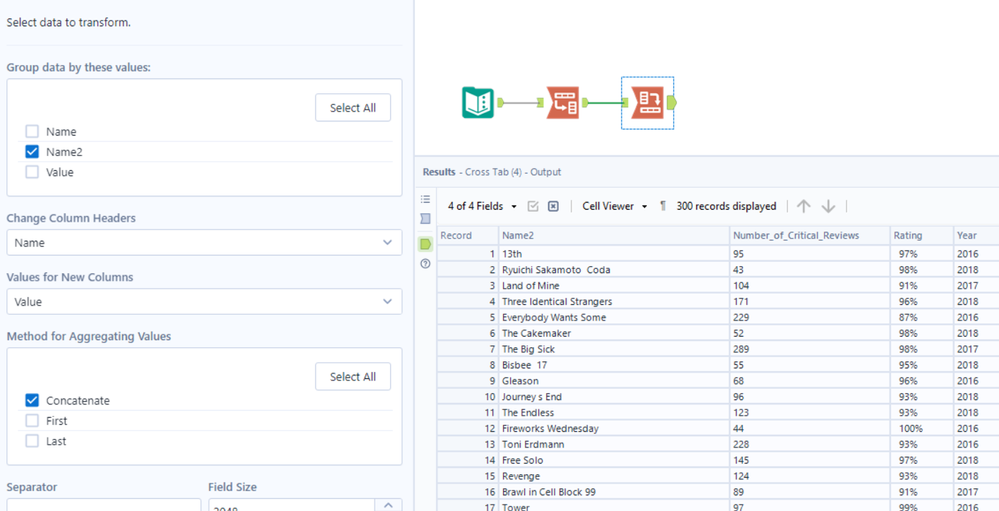Check the Value group-by checkbox
Screen dimensions: 999x511
32,172
